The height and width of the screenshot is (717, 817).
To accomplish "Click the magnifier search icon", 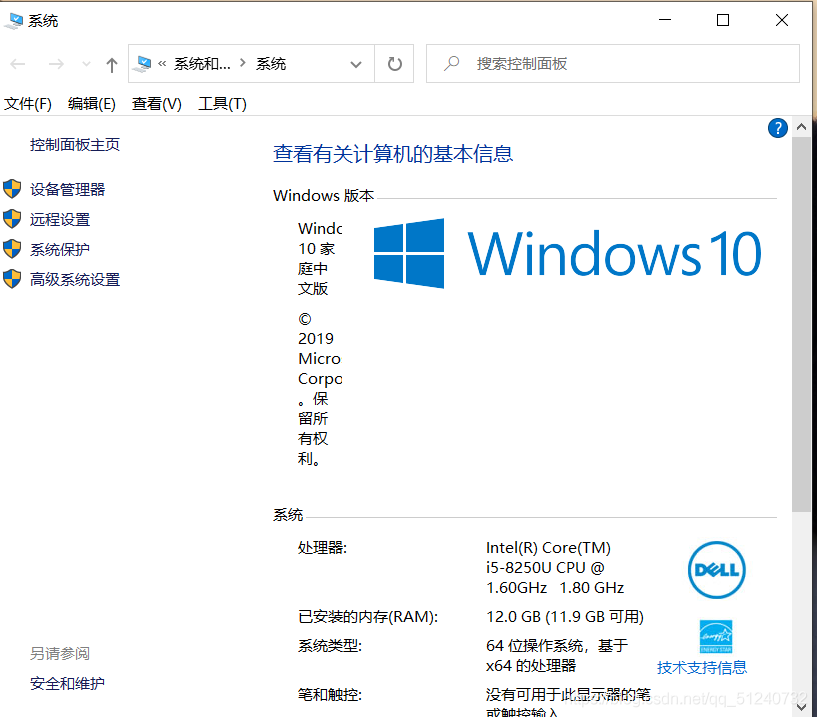I will [451, 64].
